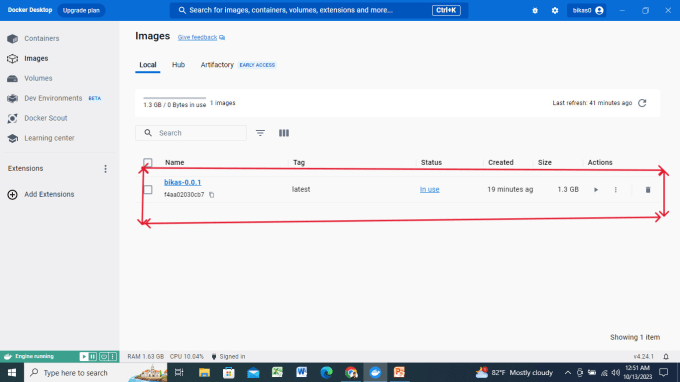Open the bikas-0.0.1 image link

pyautogui.click(x=182, y=183)
